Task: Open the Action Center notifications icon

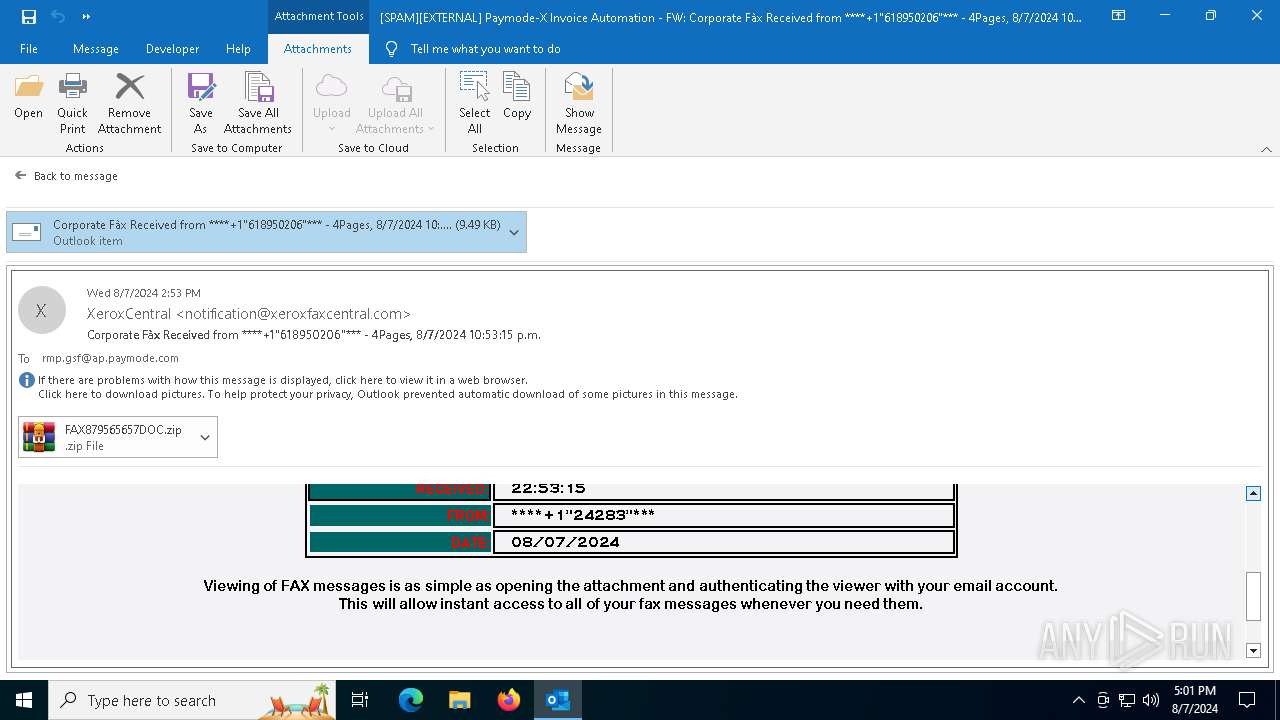Action: point(1247,700)
